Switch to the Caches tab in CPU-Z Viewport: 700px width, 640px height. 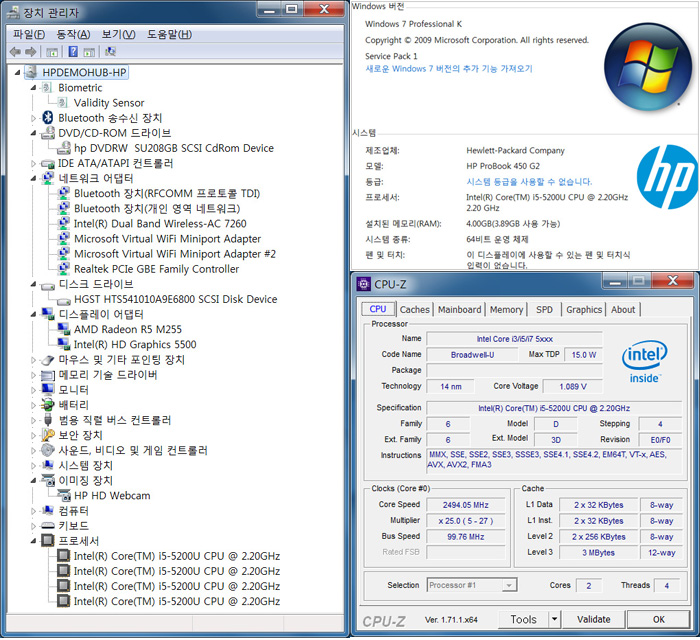[x=415, y=309]
